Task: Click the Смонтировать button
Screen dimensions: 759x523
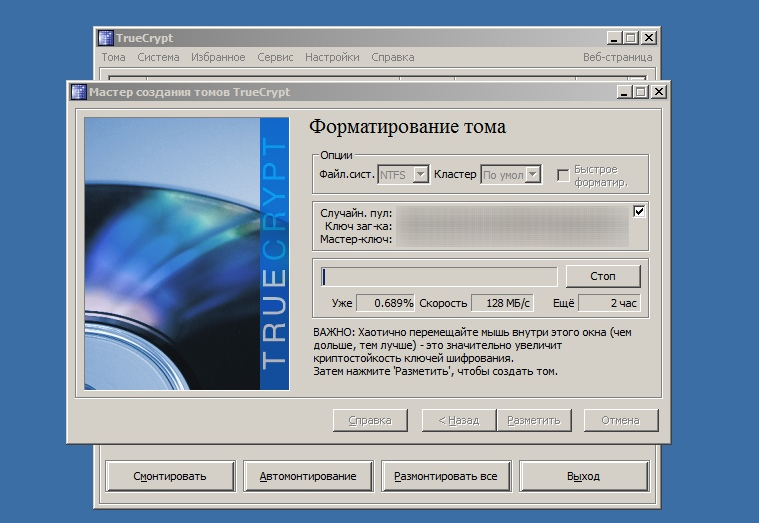Action: click(170, 476)
